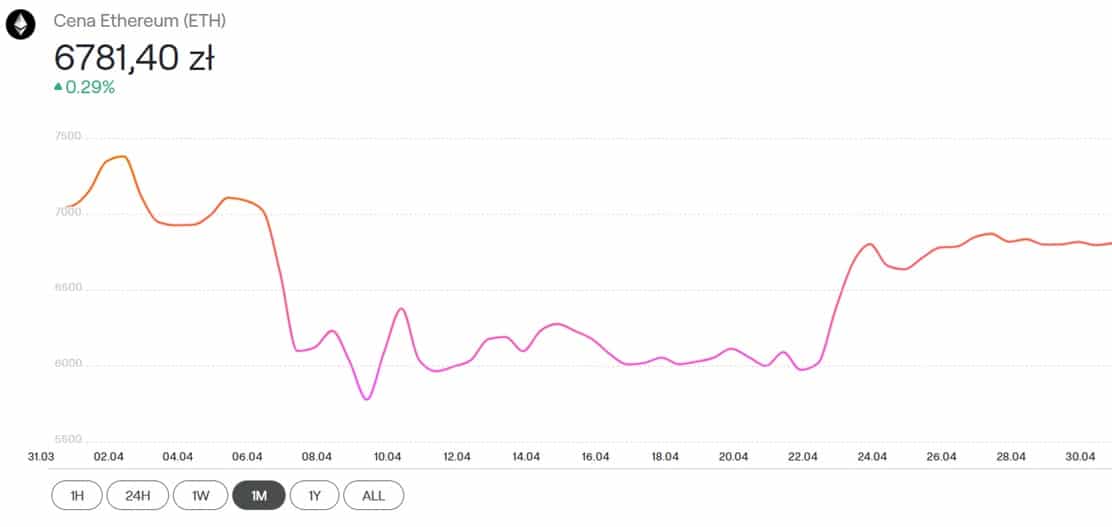Click the 6000 price axis label
This screenshot has width=1112, height=527.
(67, 364)
